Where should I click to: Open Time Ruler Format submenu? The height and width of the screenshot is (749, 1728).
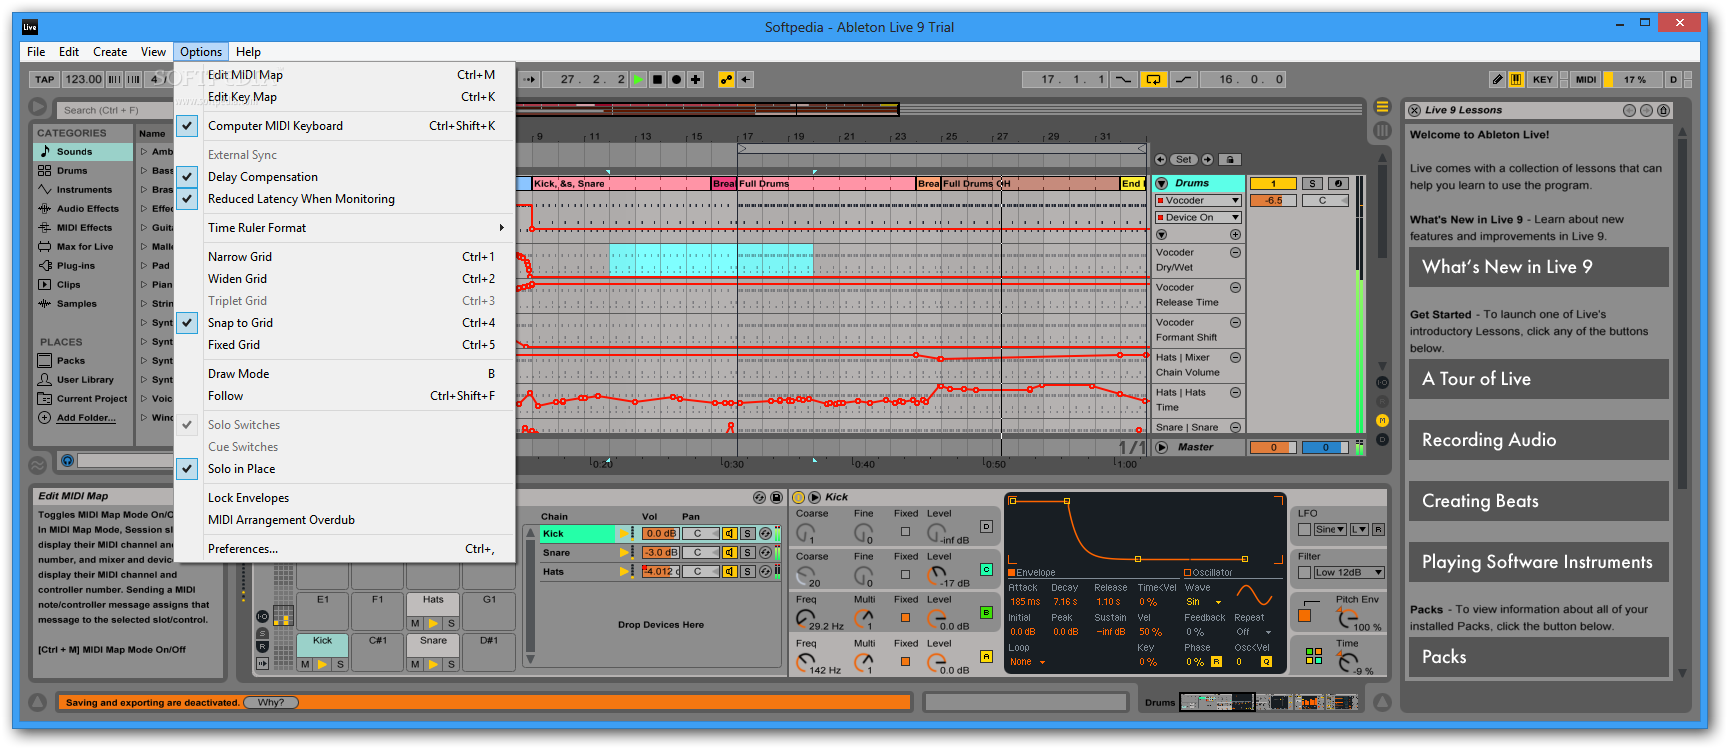(344, 228)
